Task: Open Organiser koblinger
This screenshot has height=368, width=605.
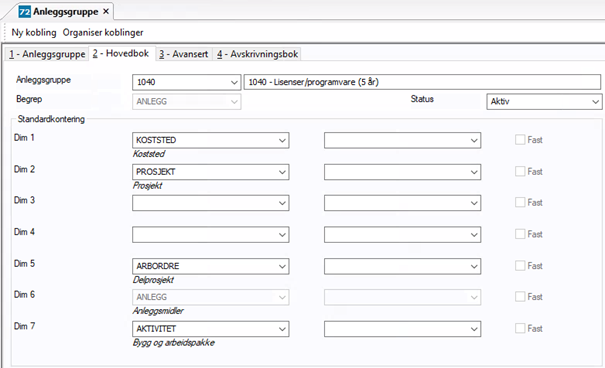Action: click(103, 32)
